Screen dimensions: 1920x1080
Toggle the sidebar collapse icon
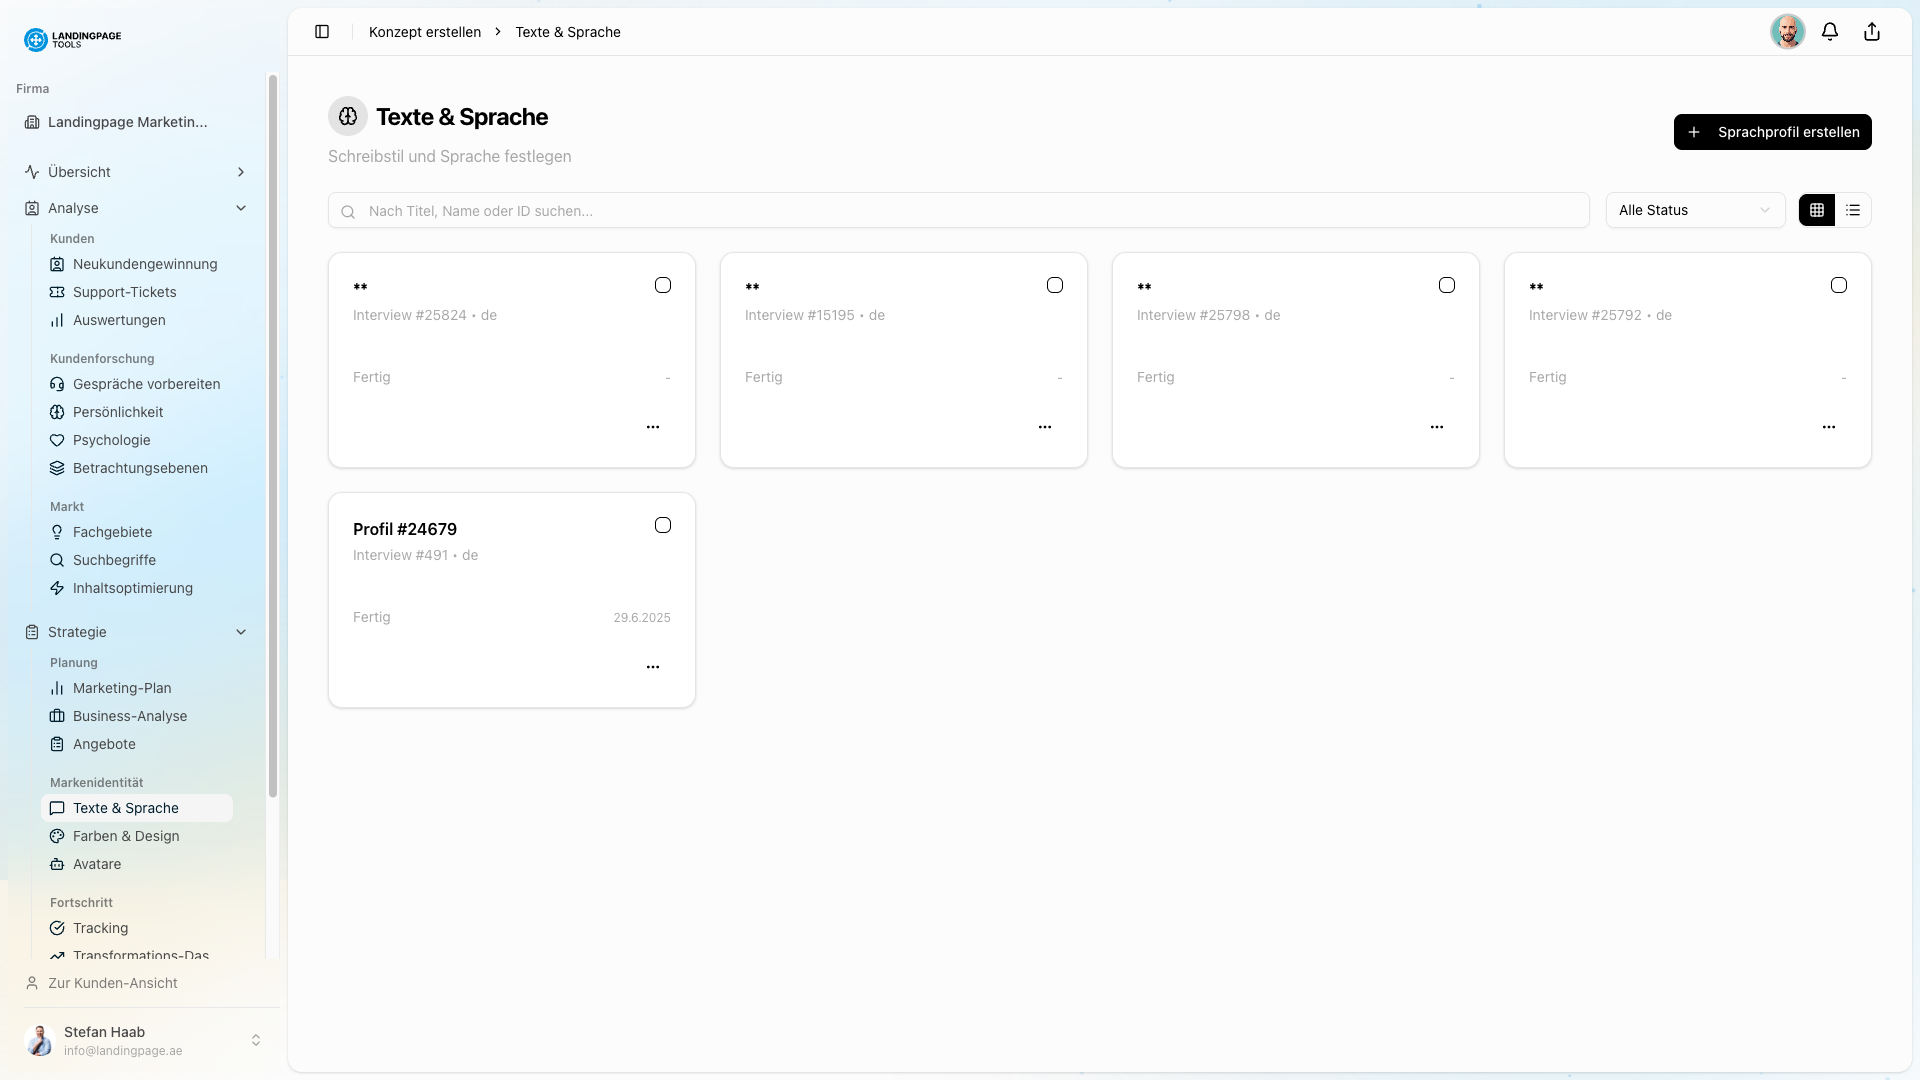pyautogui.click(x=322, y=31)
